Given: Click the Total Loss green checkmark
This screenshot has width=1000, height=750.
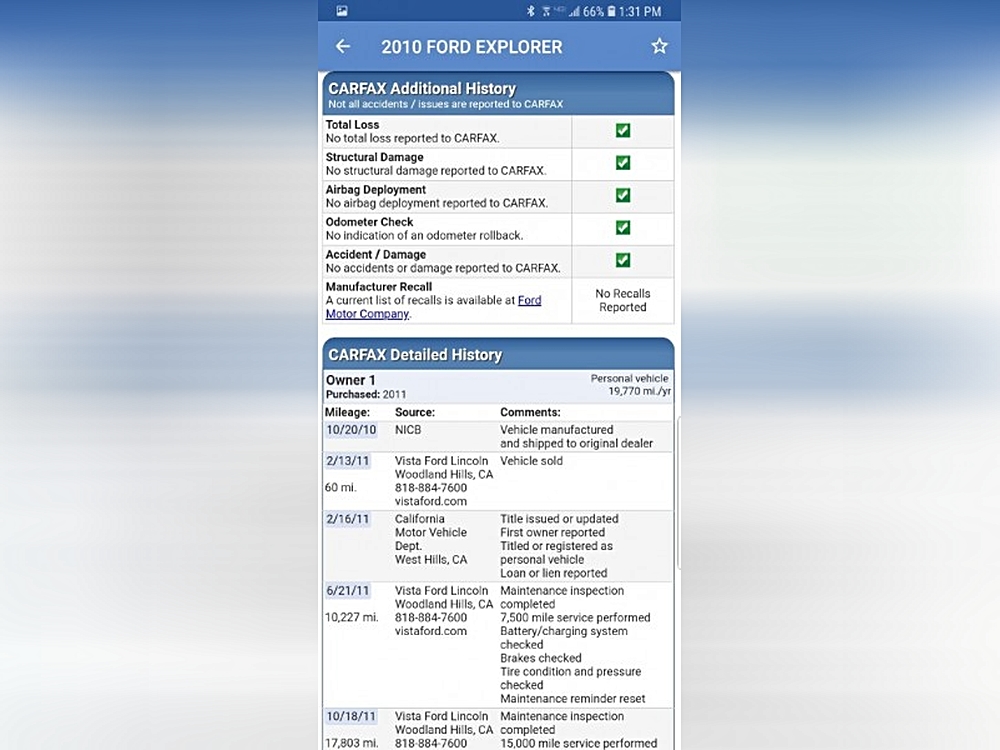Looking at the screenshot, I should (622, 131).
